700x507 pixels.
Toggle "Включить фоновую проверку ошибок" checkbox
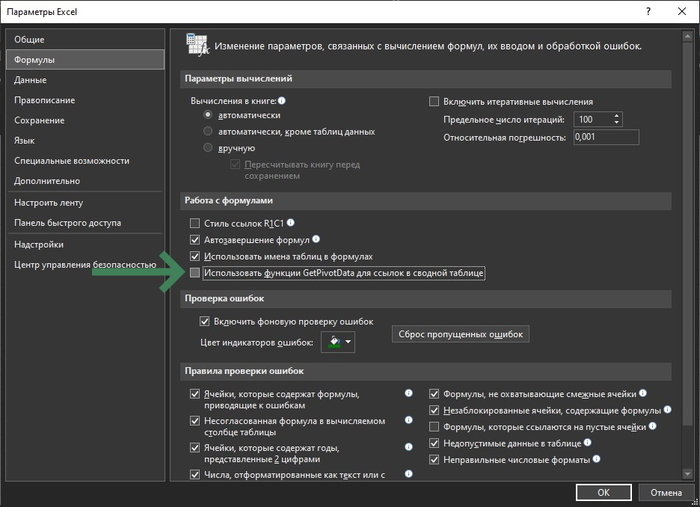point(204,322)
